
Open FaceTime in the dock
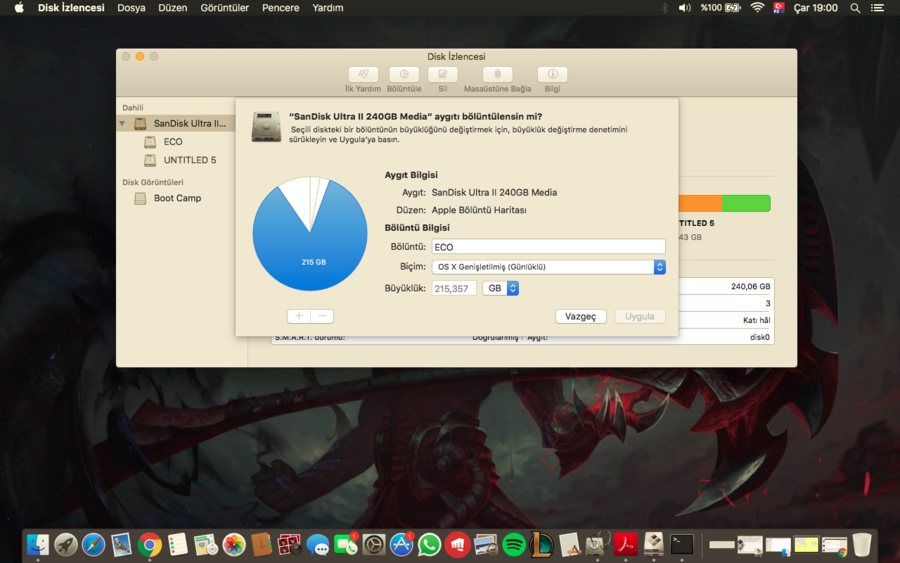coord(346,544)
